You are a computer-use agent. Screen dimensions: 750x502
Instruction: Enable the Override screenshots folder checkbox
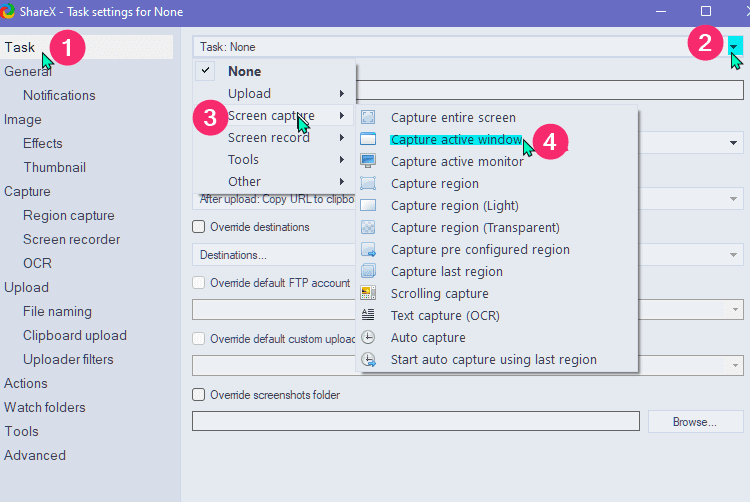tap(199, 394)
